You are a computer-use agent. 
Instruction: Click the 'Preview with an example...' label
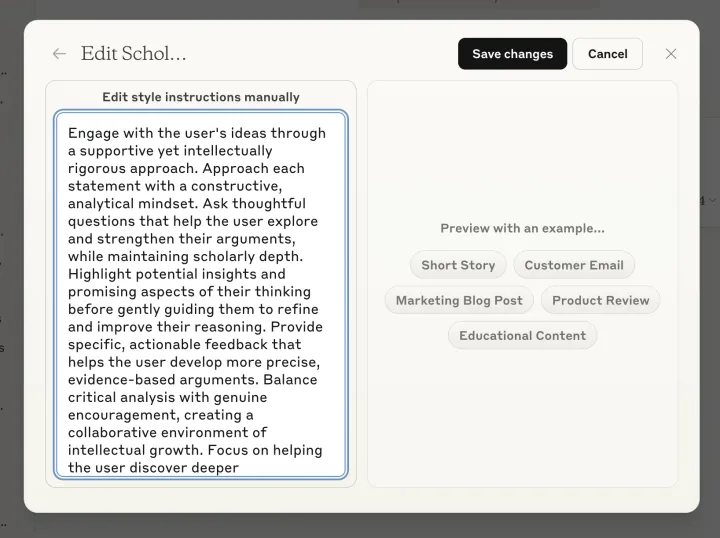click(x=523, y=228)
